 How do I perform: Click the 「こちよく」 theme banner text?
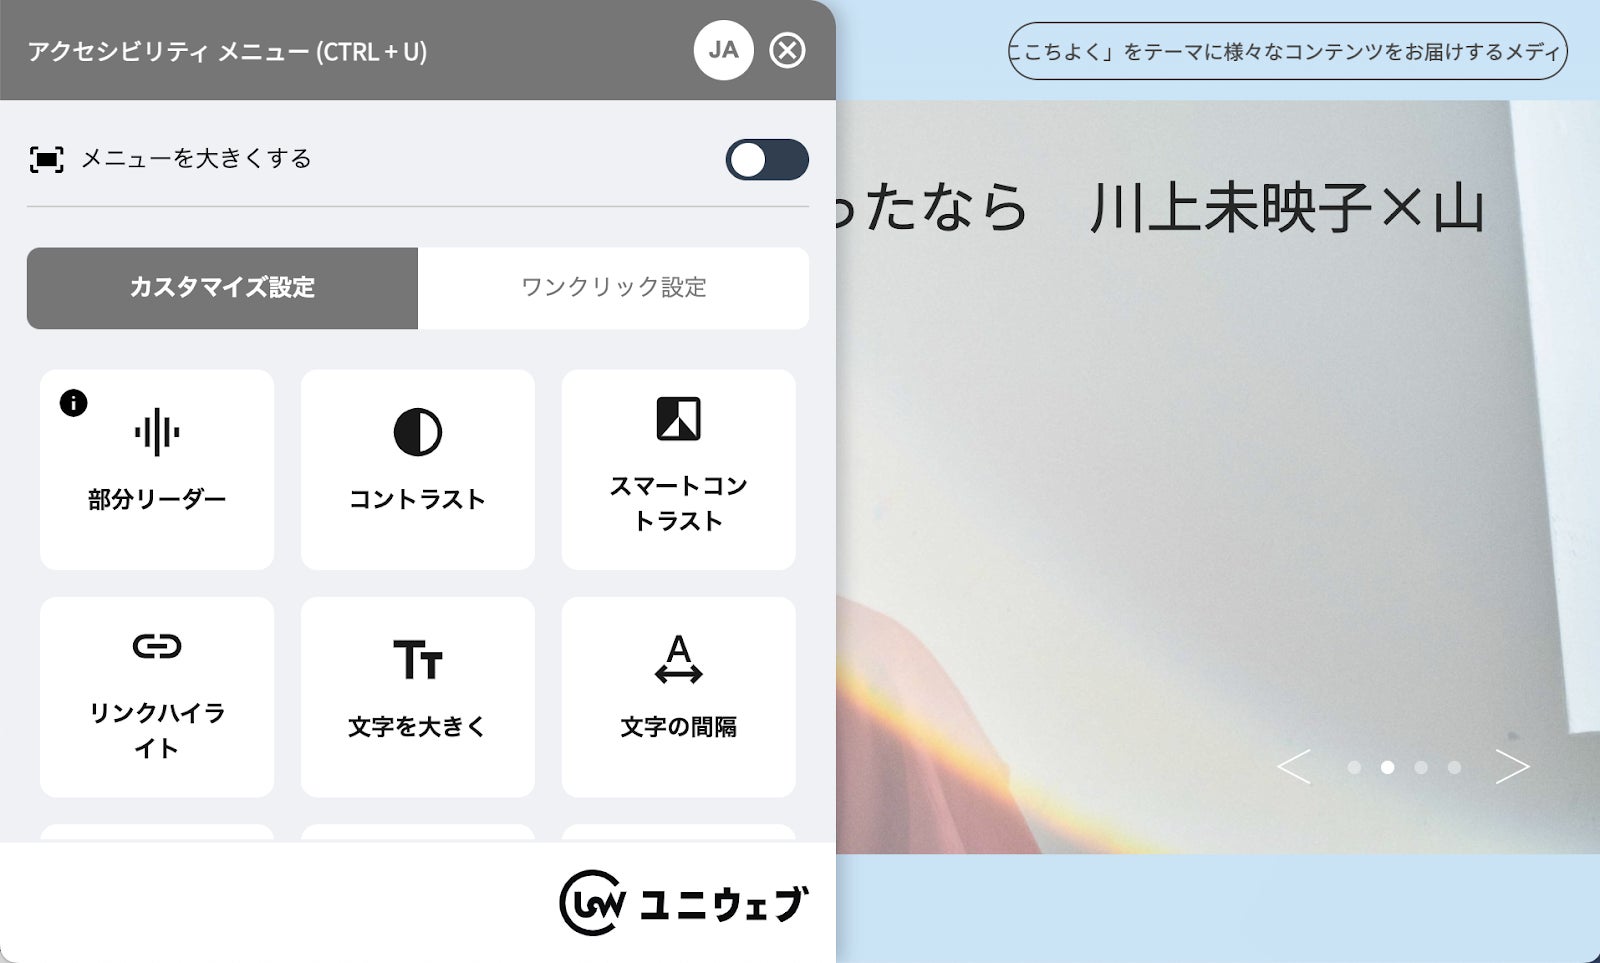tap(1288, 51)
